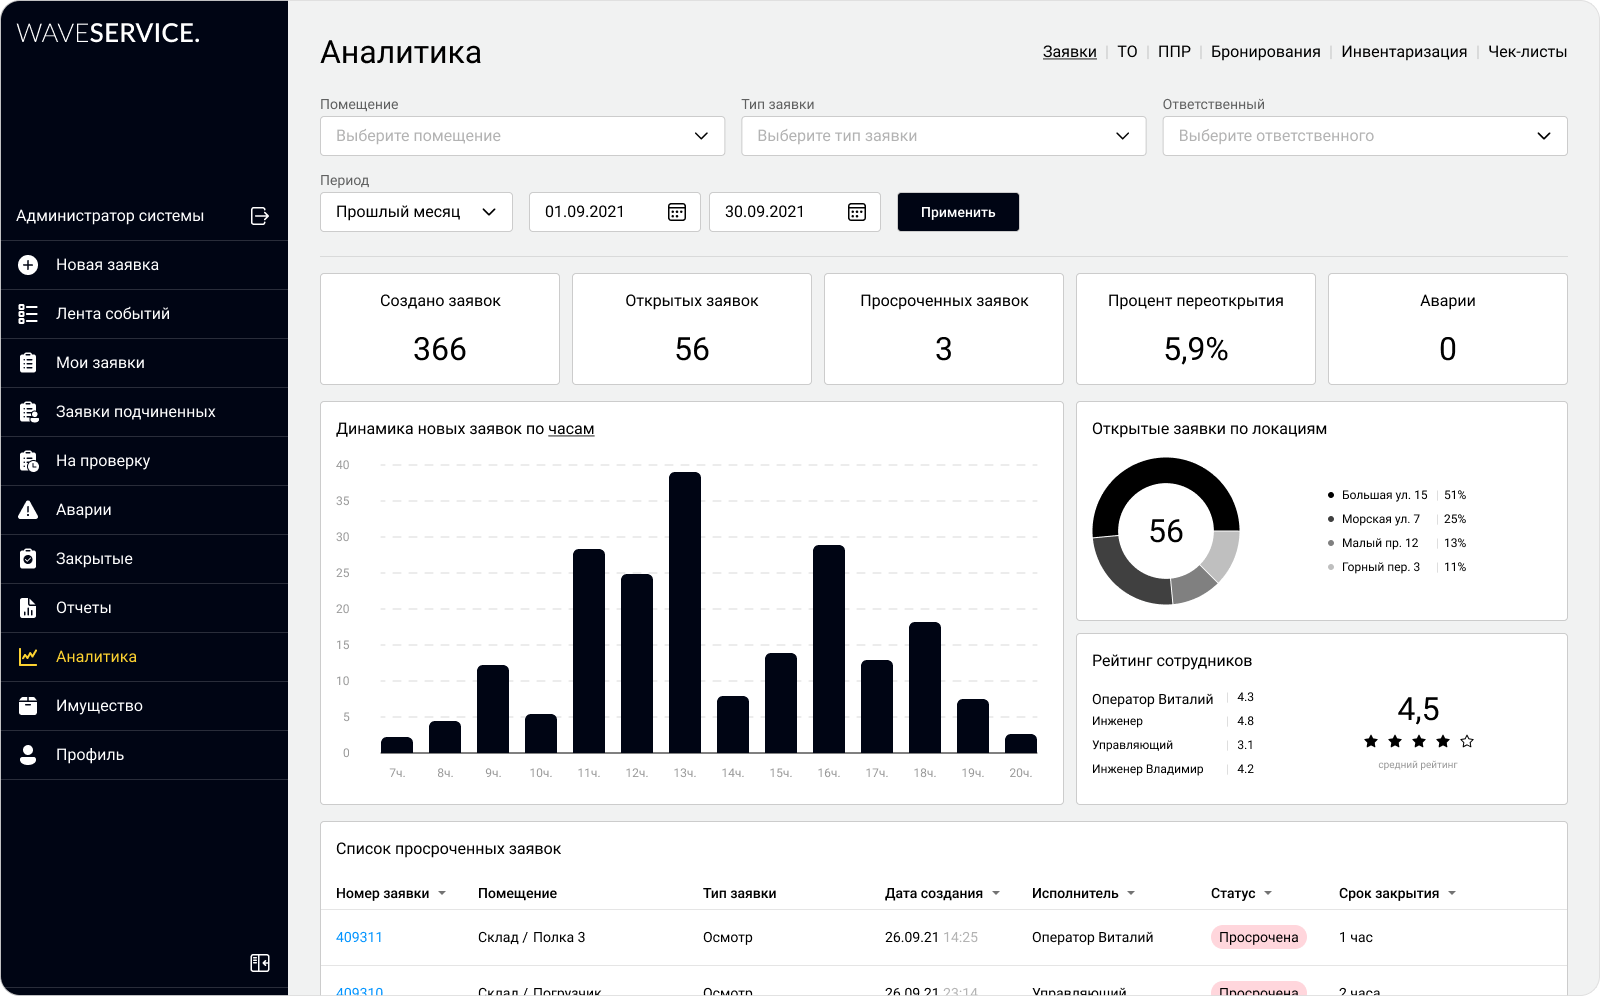The height and width of the screenshot is (996, 1600).
Task: Click the logout icon beside Администратор системы
Action: [260, 216]
